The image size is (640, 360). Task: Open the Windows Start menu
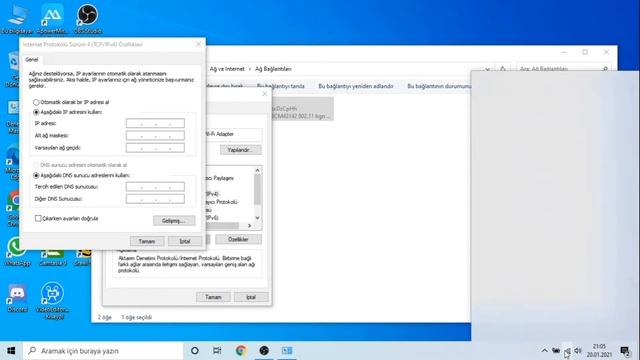coord(11,351)
